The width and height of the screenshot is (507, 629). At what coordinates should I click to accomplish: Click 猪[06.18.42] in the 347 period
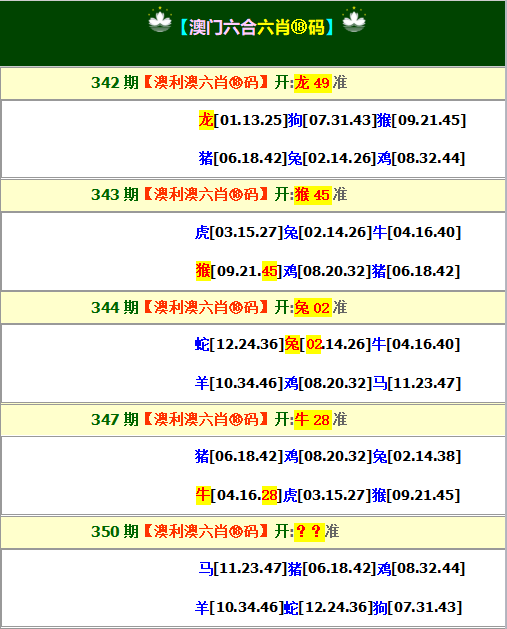coord(239,456)
